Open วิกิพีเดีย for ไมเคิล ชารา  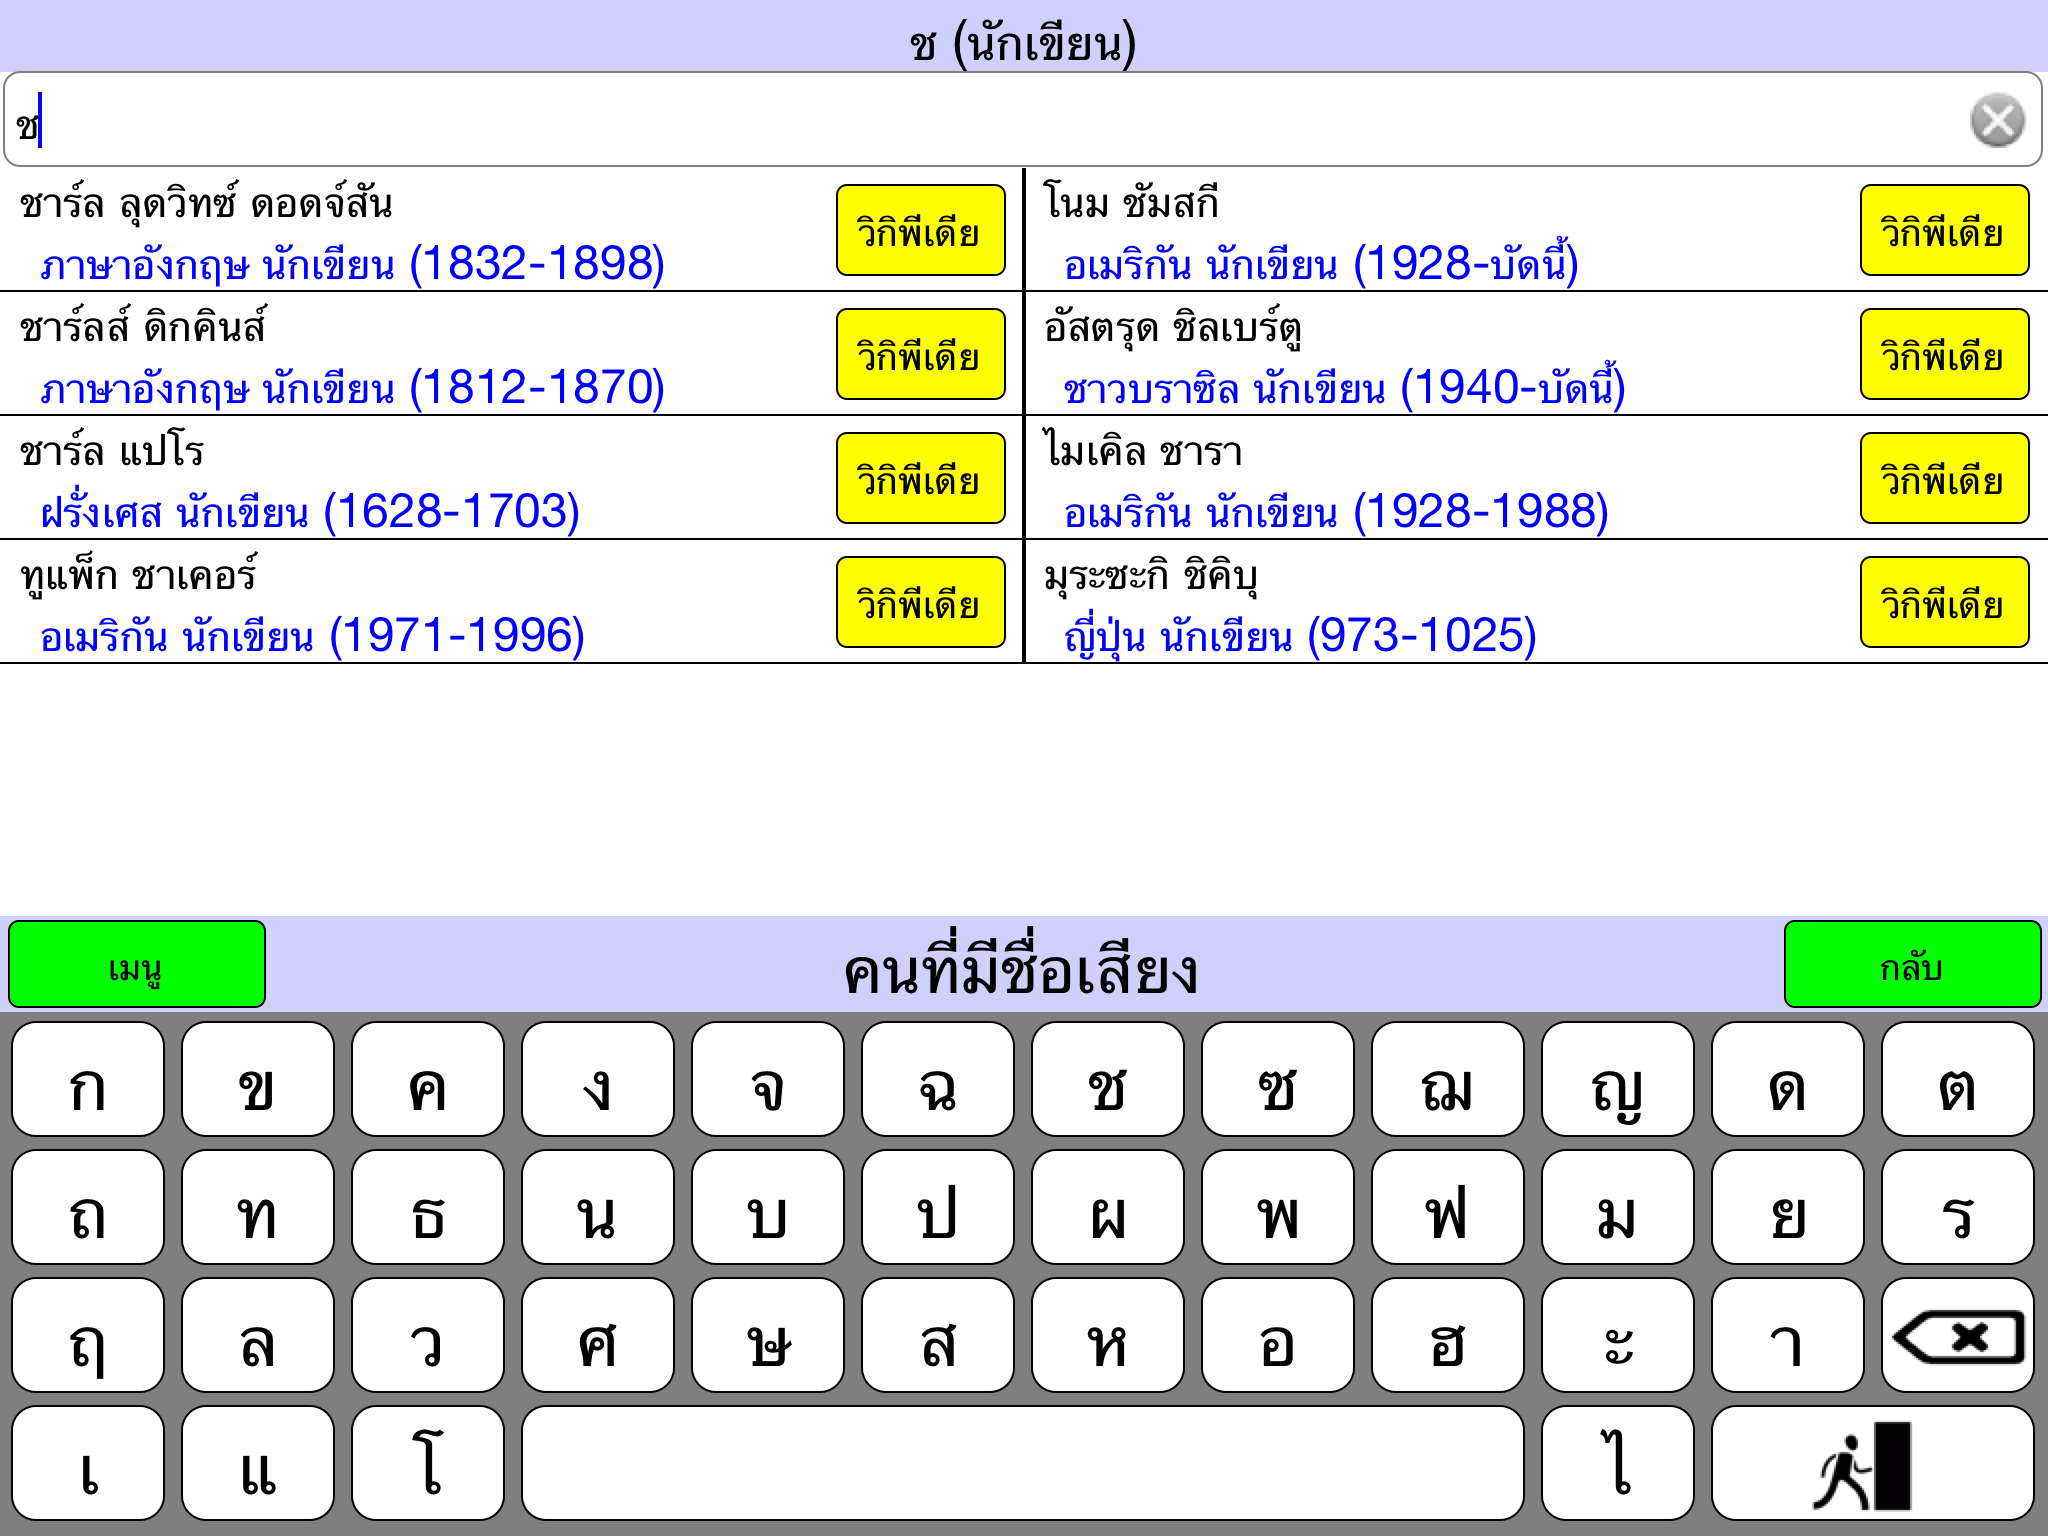click(1944, 478)
